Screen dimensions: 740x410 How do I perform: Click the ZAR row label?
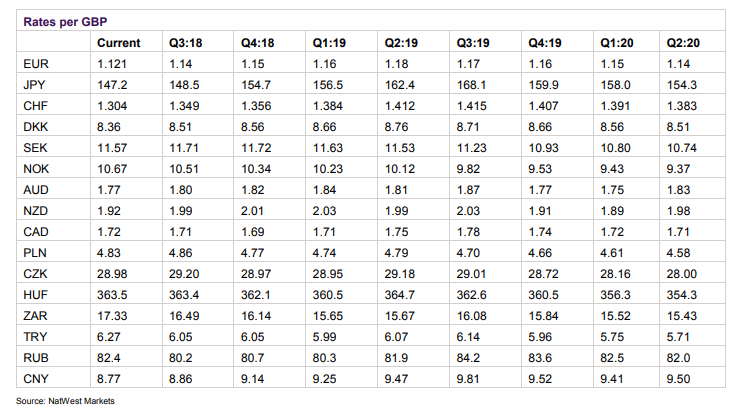point(34,314)
